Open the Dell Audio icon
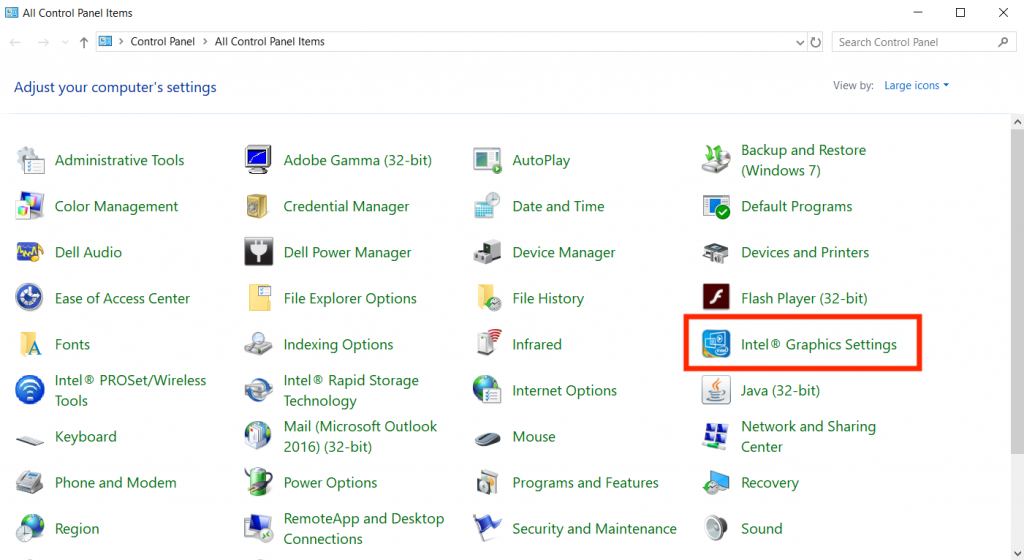Viewport: 1024px width, 560px height. pyautogui.click(x=30, y=252)
